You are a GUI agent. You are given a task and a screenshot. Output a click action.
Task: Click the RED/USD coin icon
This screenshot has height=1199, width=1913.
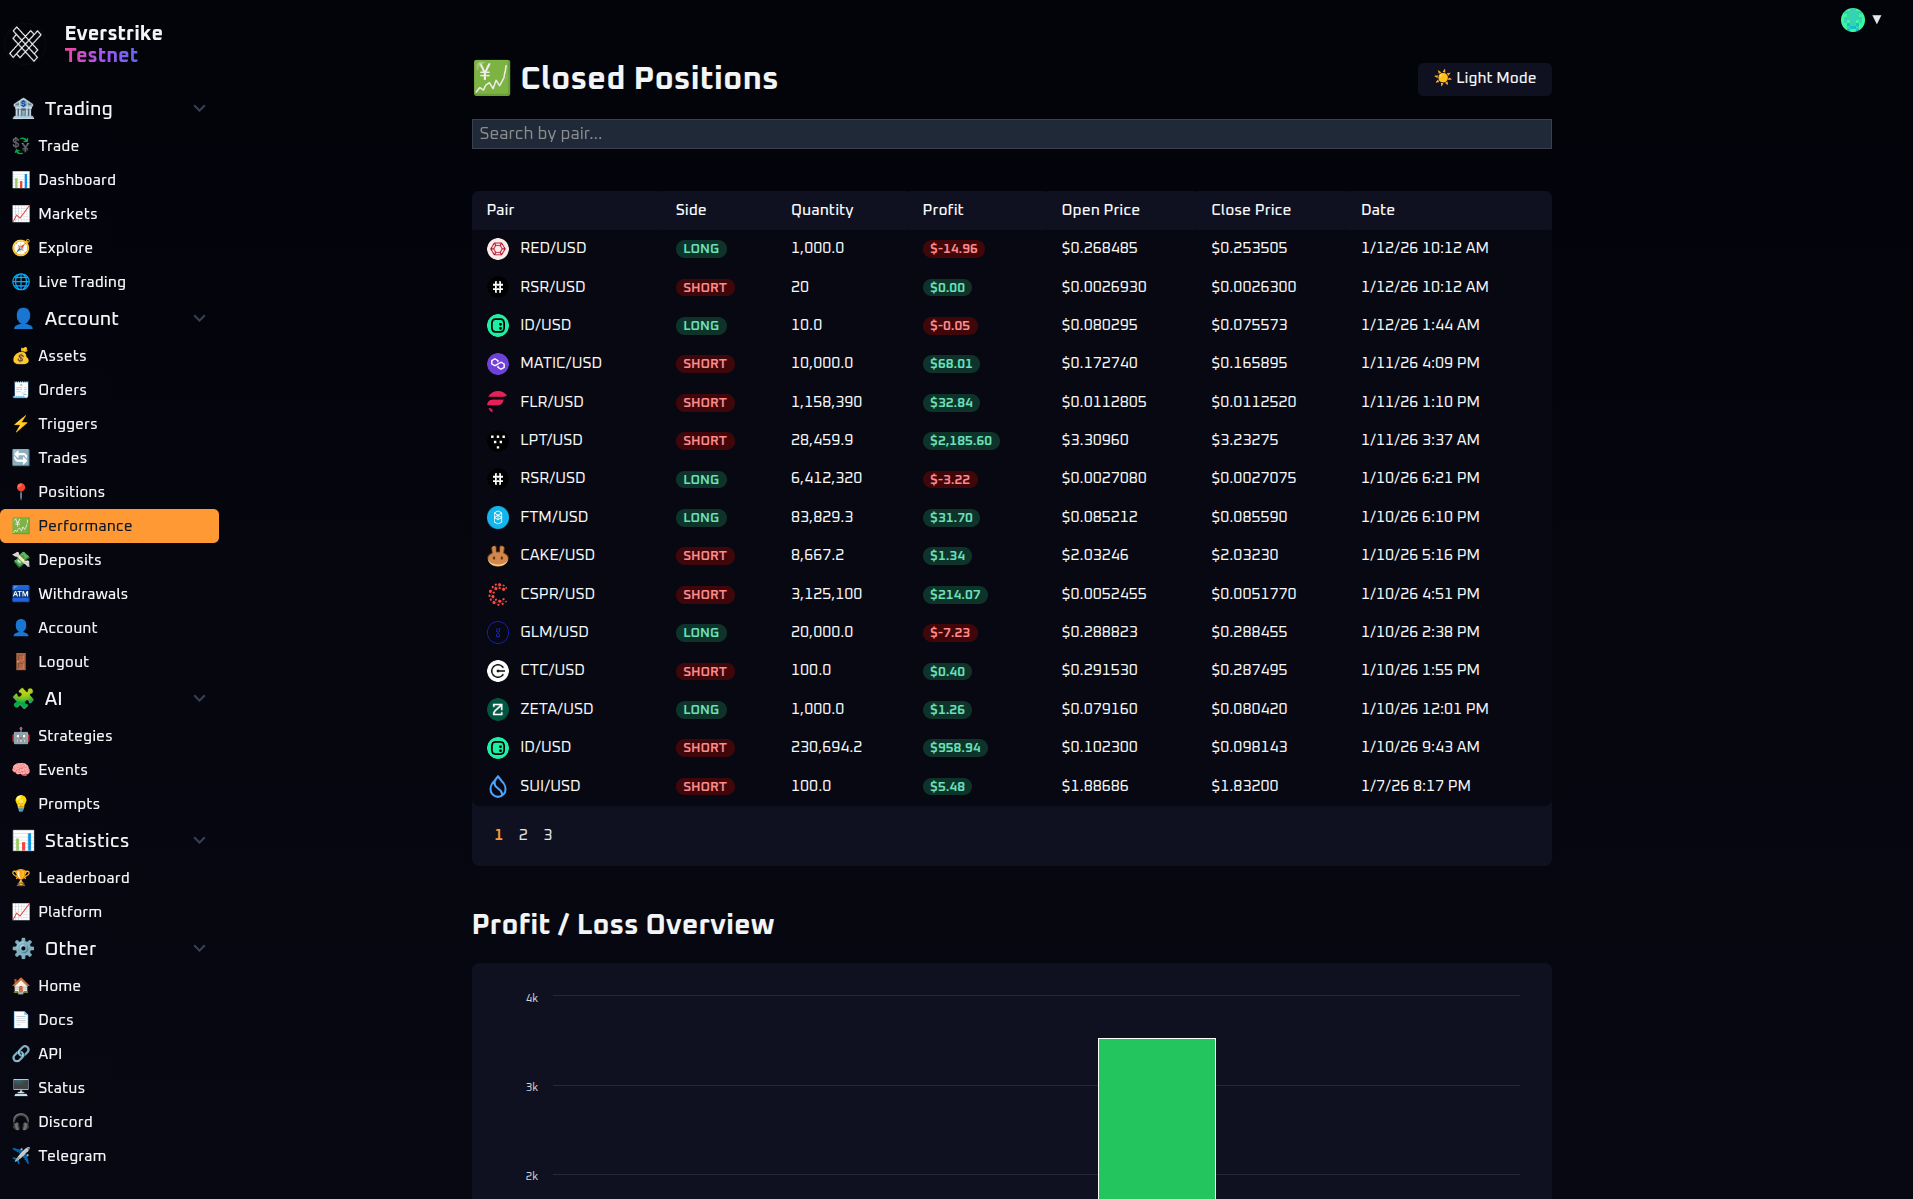(497, 248)
